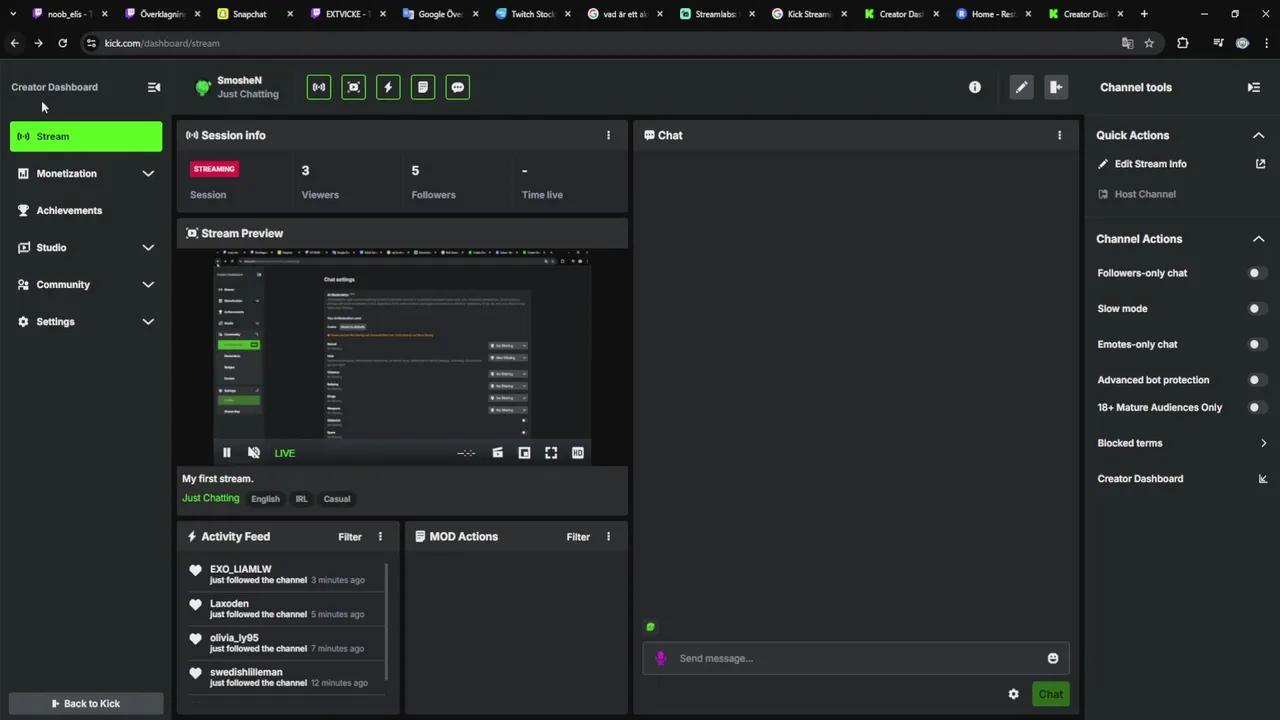
Task: Toggle the MOD Actions panel icon in toolbar
Action: tap(423, 87)
